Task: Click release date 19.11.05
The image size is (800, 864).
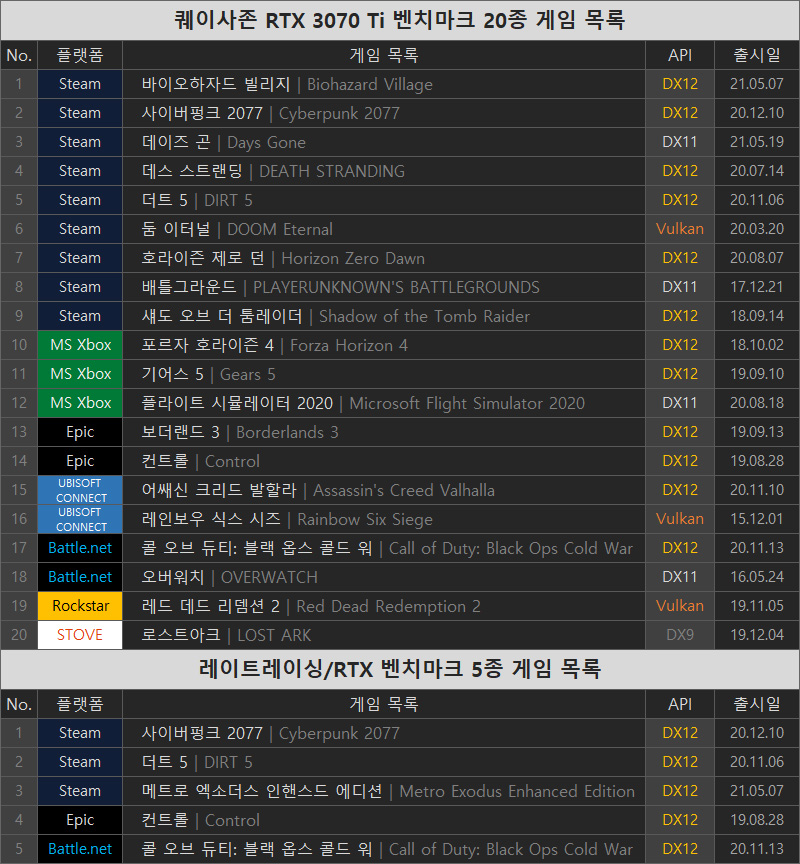Action: (757, 606)
